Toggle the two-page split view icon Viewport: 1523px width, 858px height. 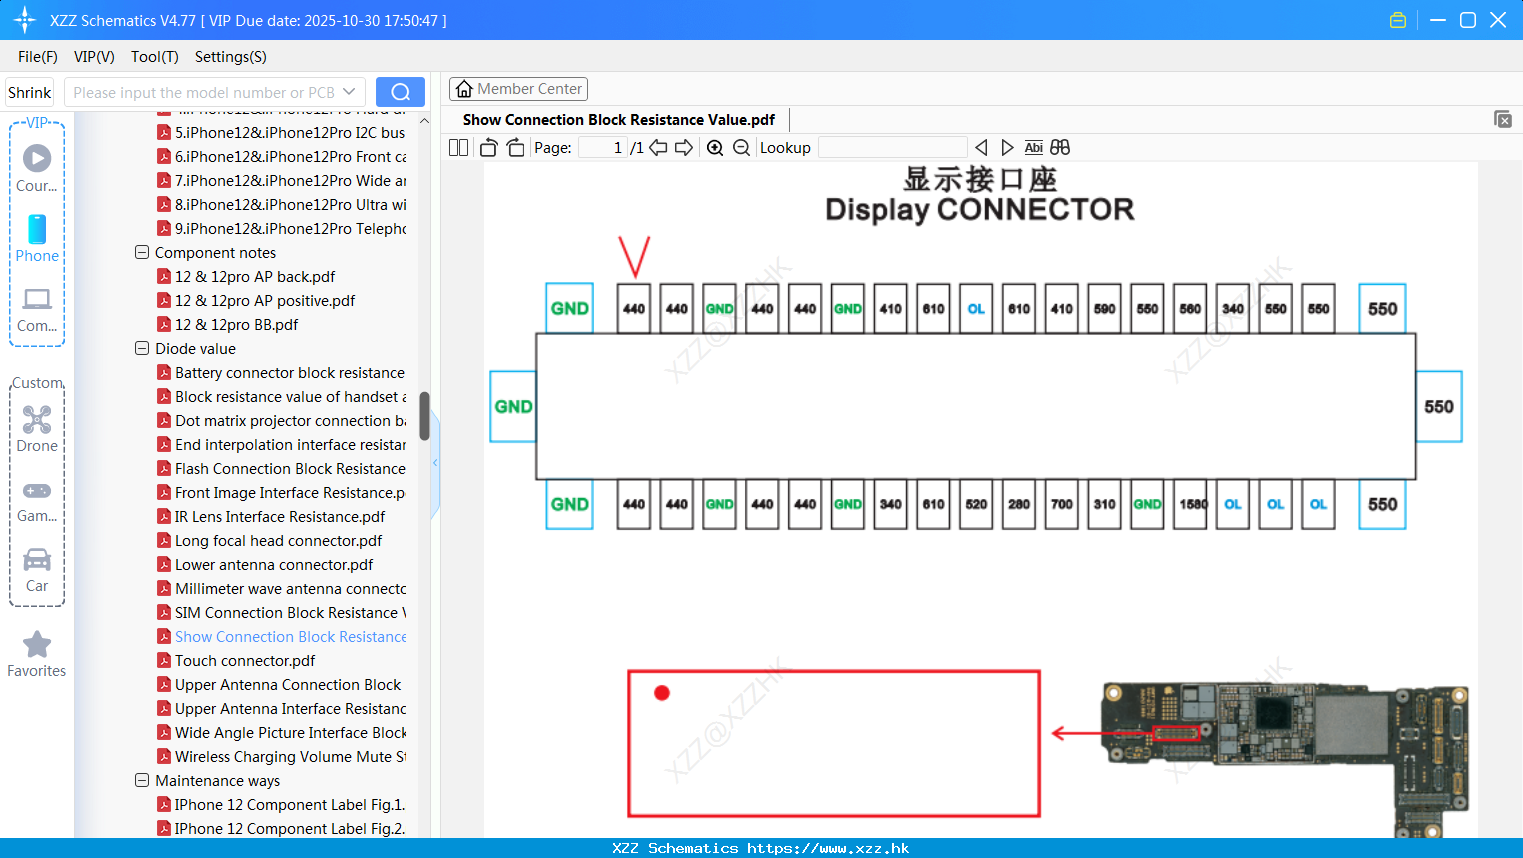pyautogui.click(x=458, y=148)
